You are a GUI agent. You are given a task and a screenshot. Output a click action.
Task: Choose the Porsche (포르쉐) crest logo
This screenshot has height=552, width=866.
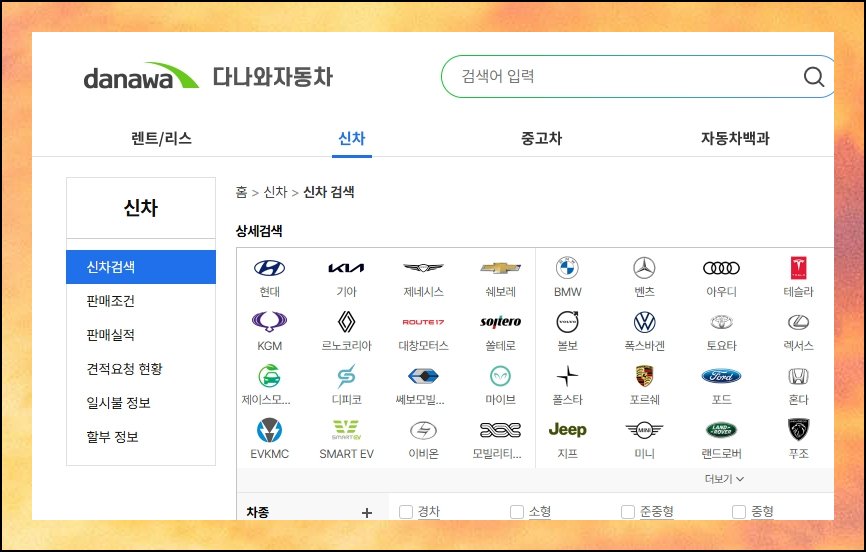[644, 376]
